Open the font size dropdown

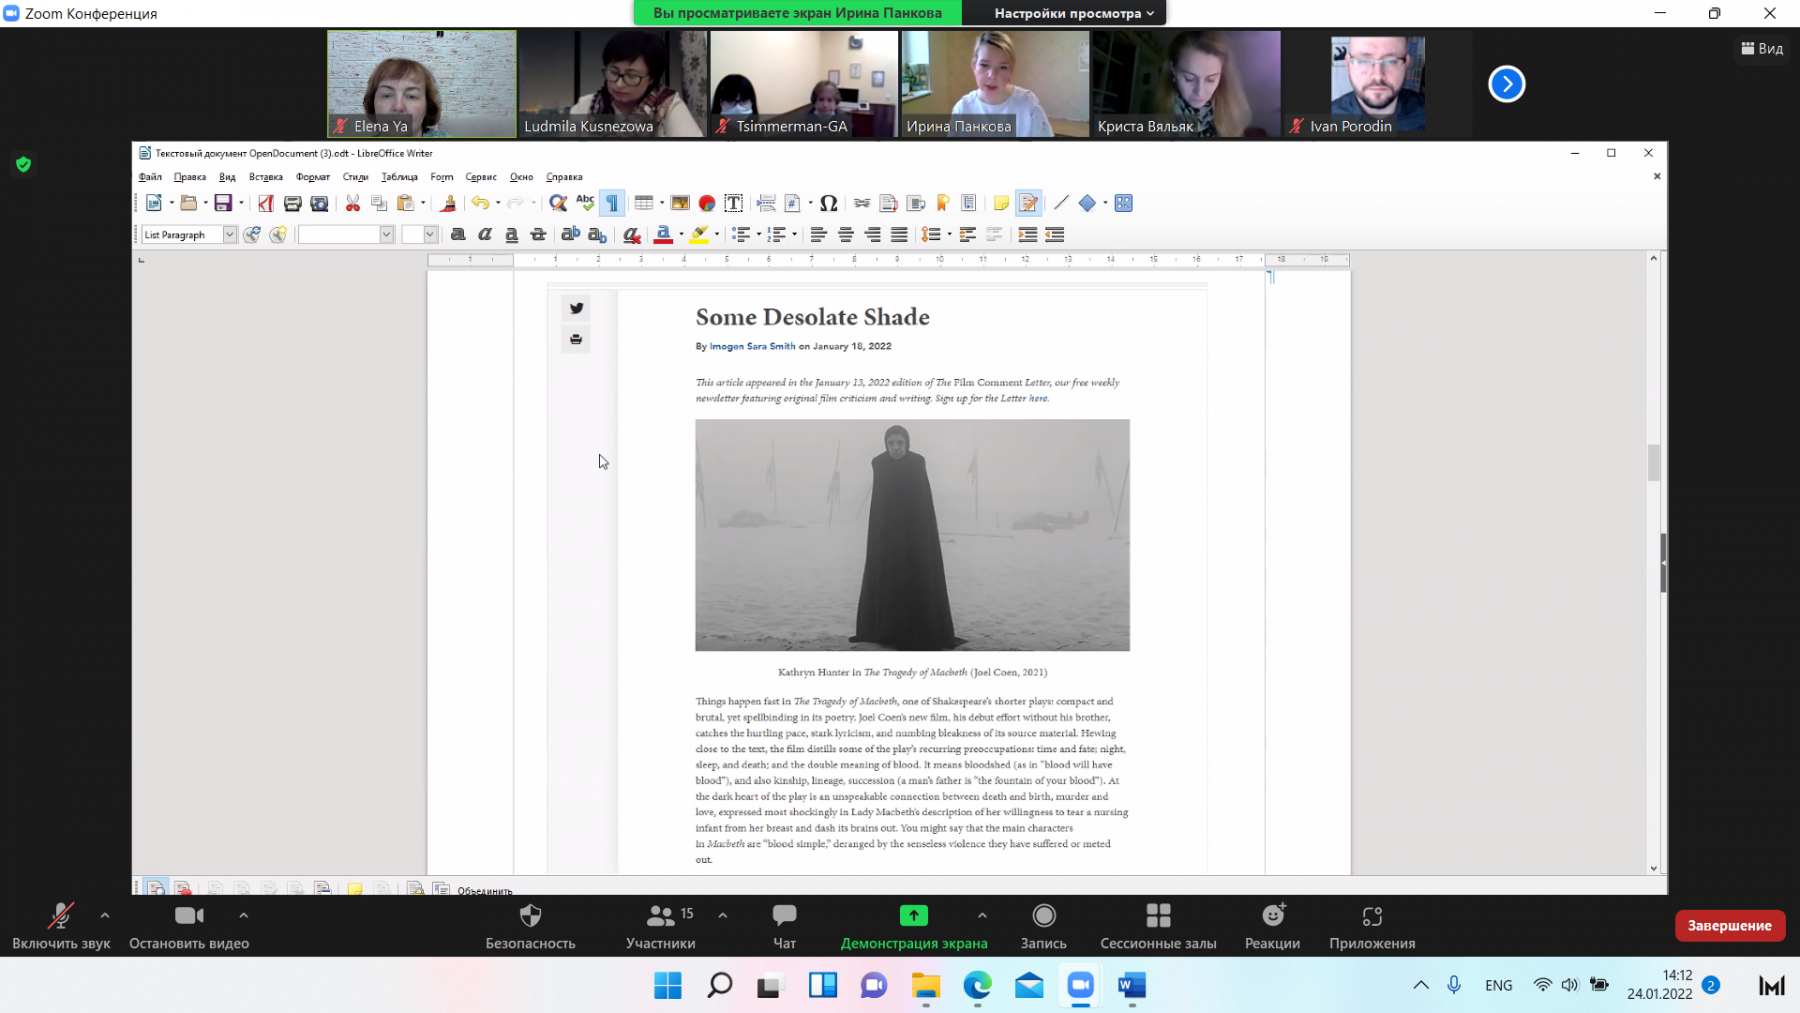click(x=430, y=234)
